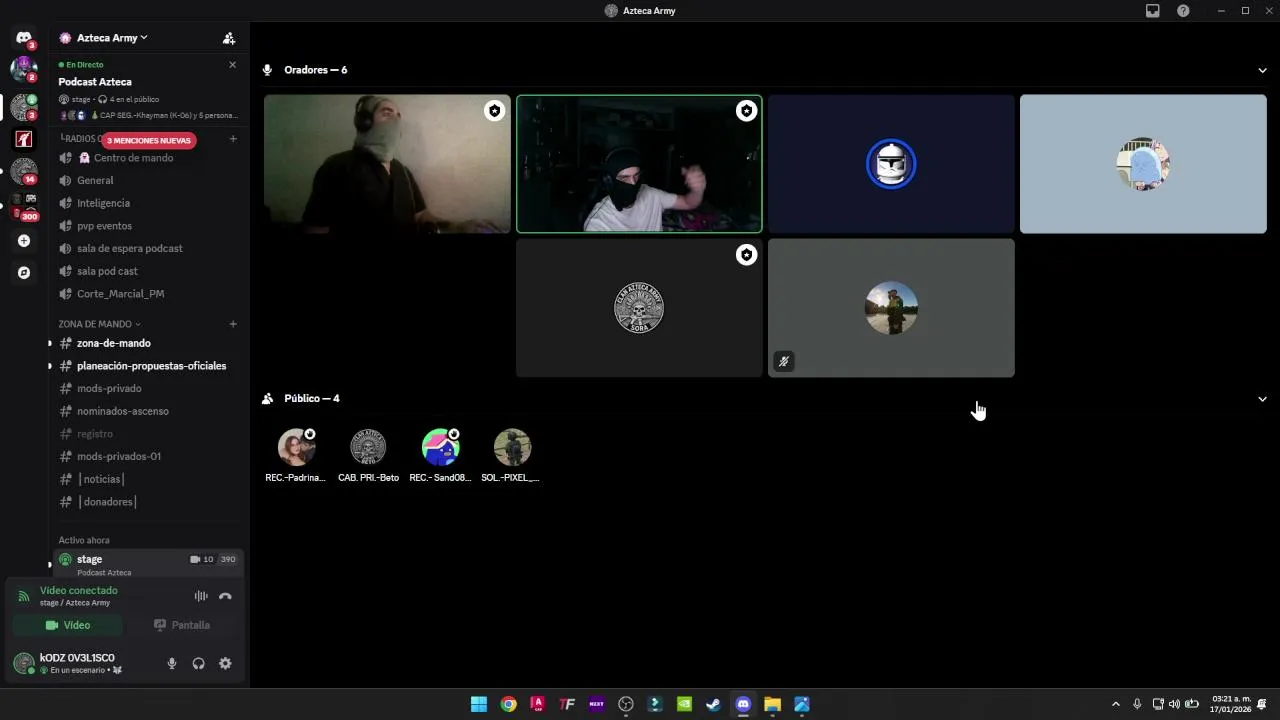Launch Google Chrome from taskbar

(508, 704)
